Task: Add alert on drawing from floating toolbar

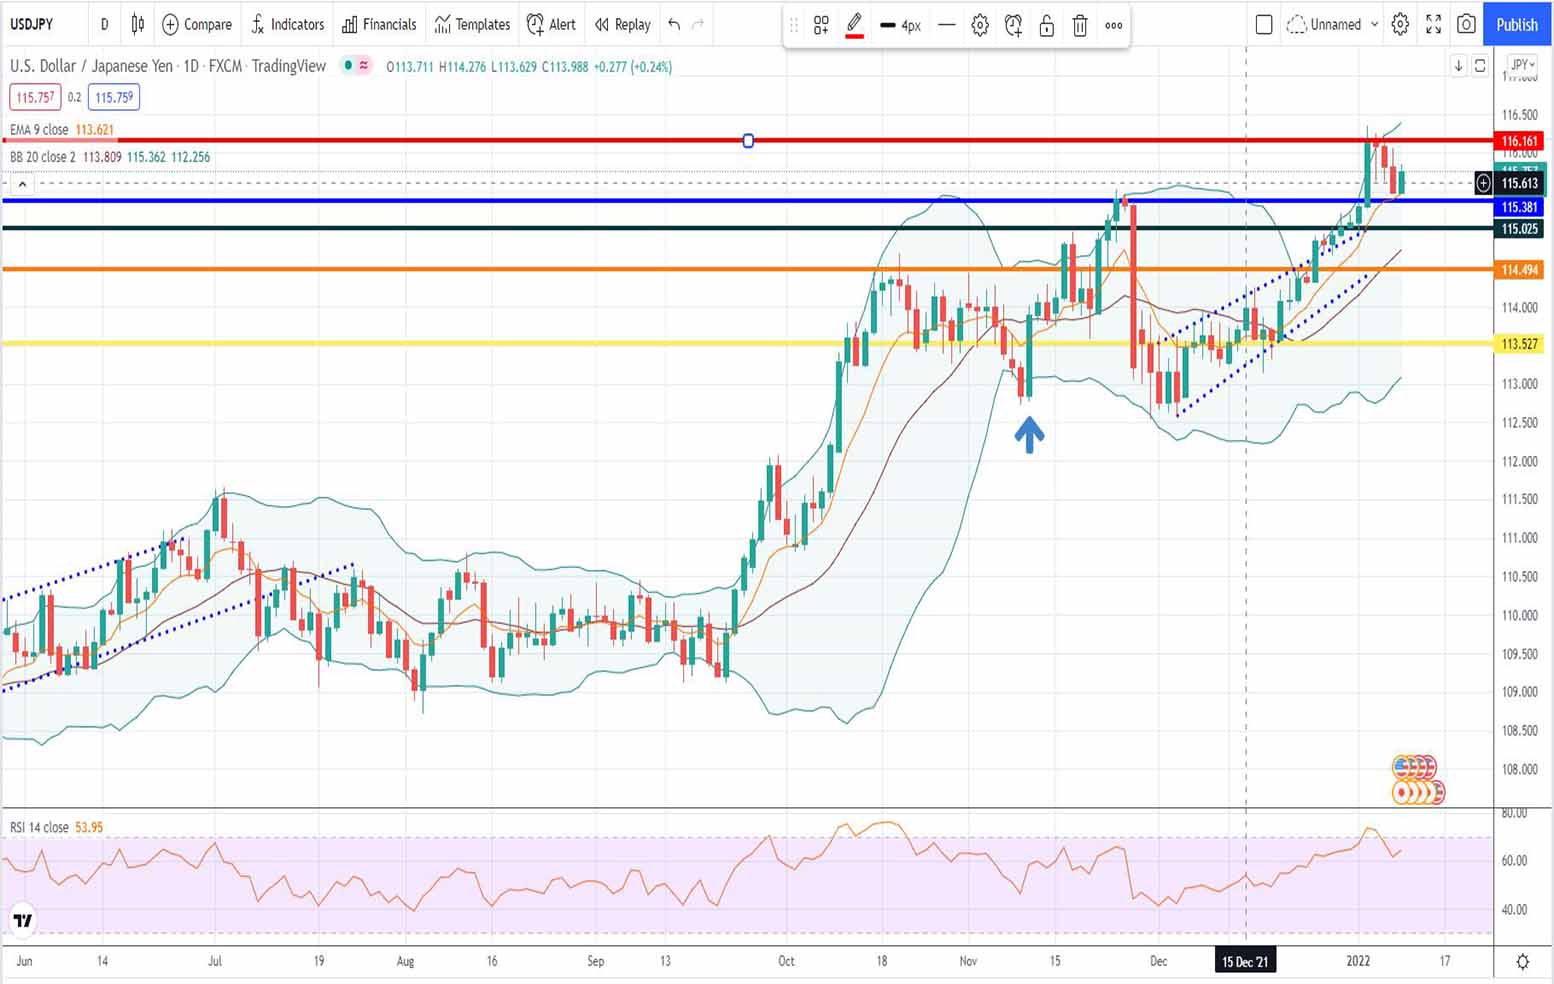Action: pos(1013,26)
